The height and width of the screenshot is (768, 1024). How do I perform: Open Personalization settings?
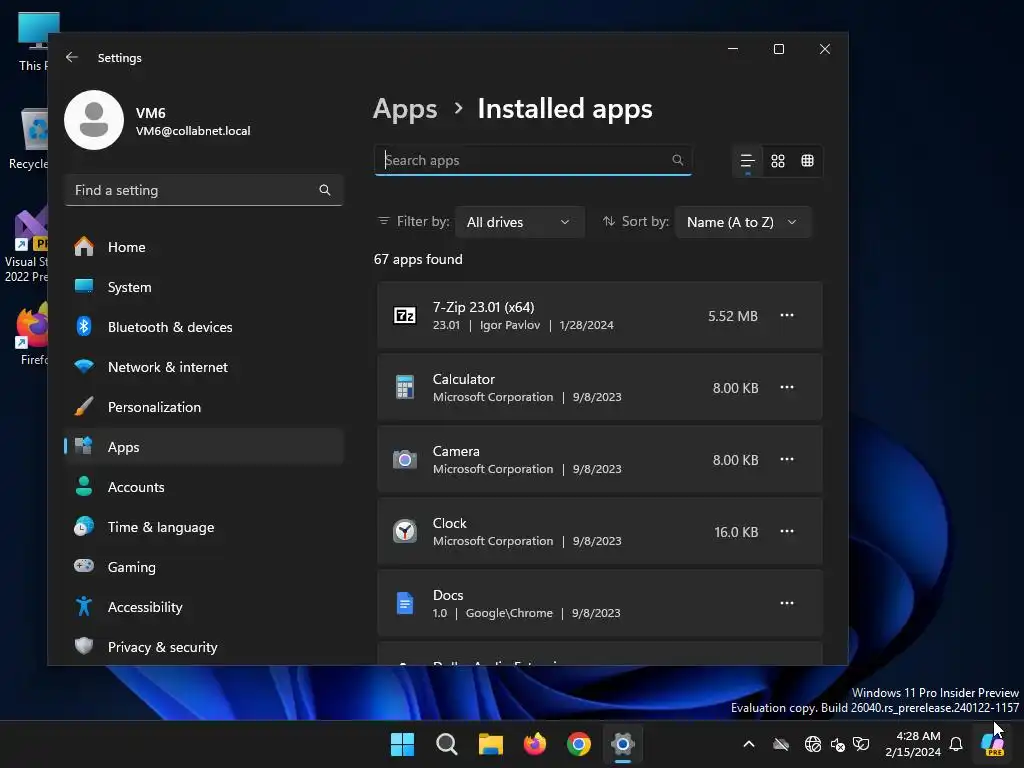tap(204, 407)
